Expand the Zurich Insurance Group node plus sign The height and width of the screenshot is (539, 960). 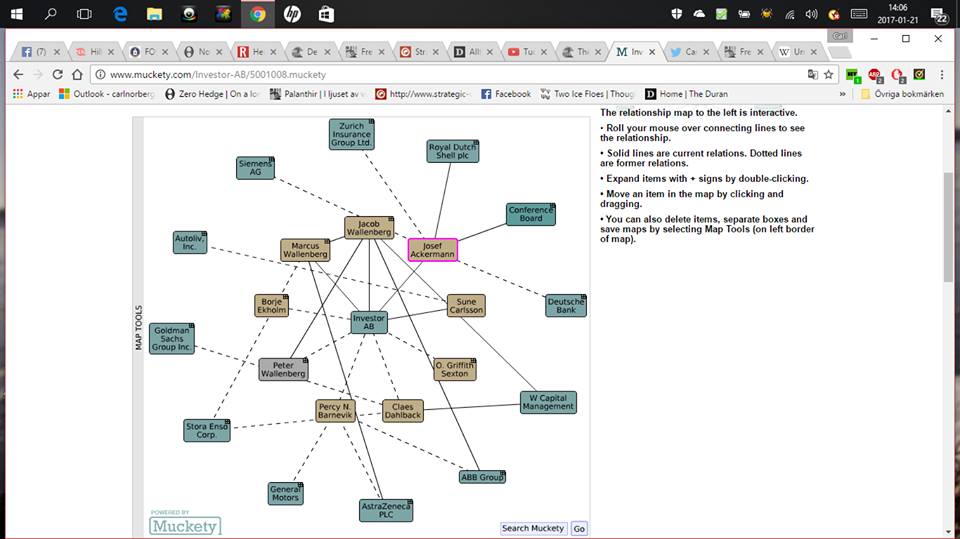[371, 123]
